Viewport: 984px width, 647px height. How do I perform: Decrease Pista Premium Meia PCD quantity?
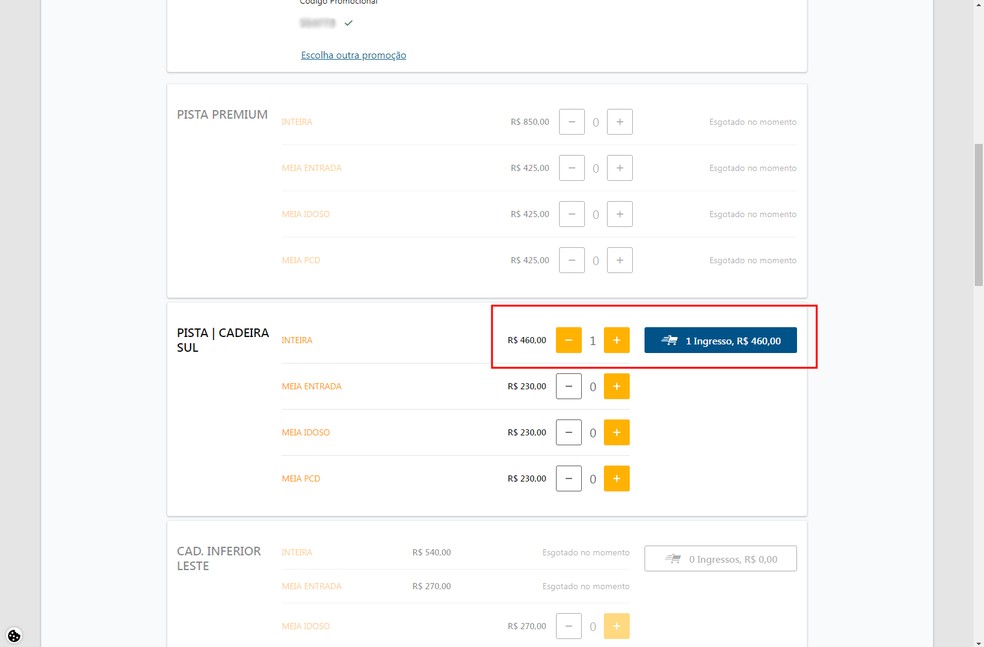pyautogui.click(x=572, y=260)
